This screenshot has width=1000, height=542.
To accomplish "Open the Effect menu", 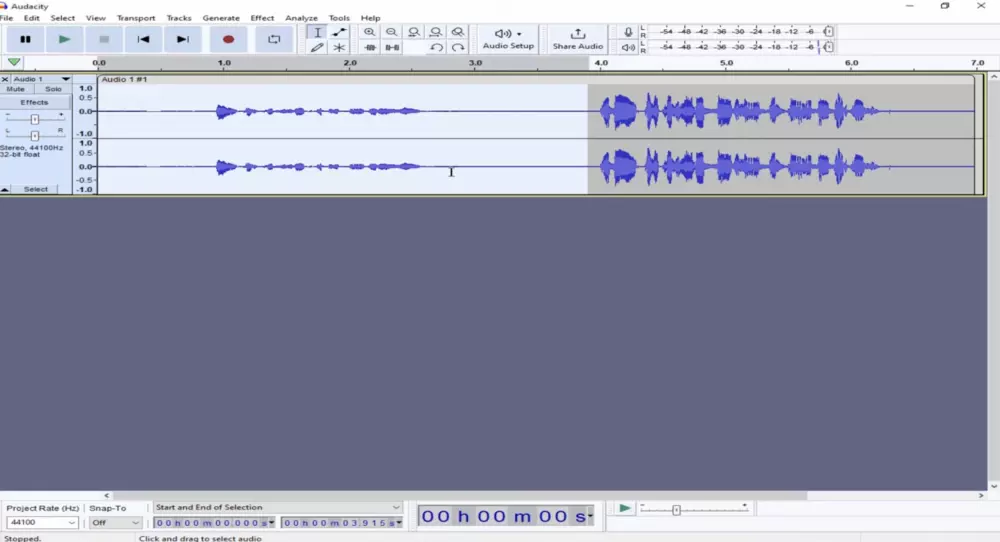I will 262,18.
